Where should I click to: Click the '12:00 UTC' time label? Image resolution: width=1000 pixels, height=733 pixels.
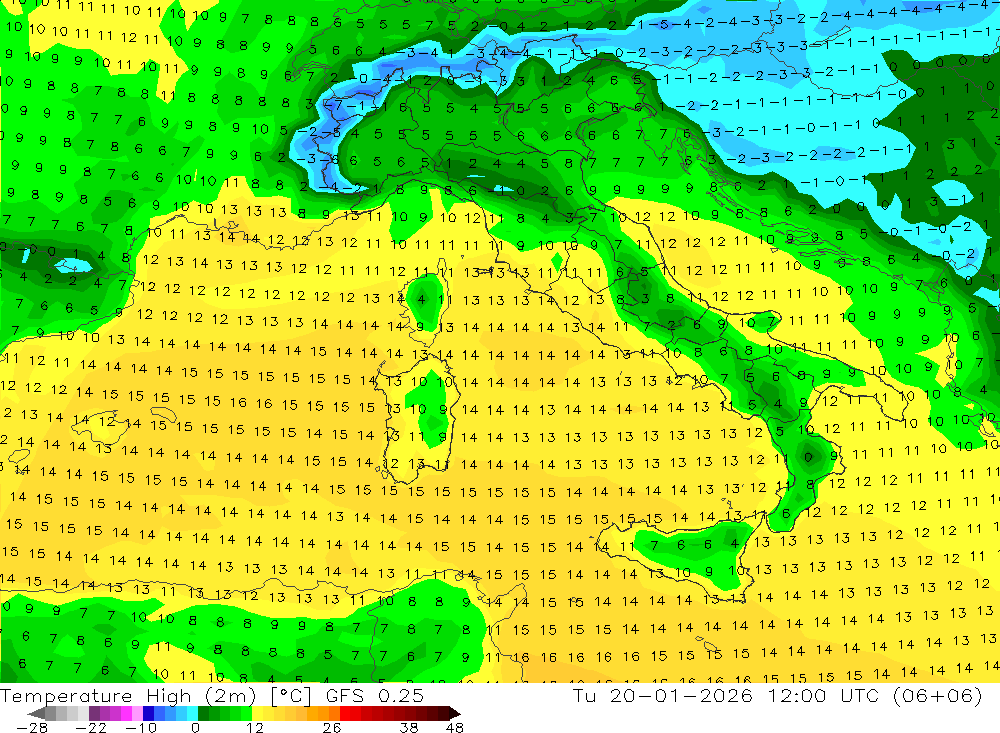click(823, 695)
